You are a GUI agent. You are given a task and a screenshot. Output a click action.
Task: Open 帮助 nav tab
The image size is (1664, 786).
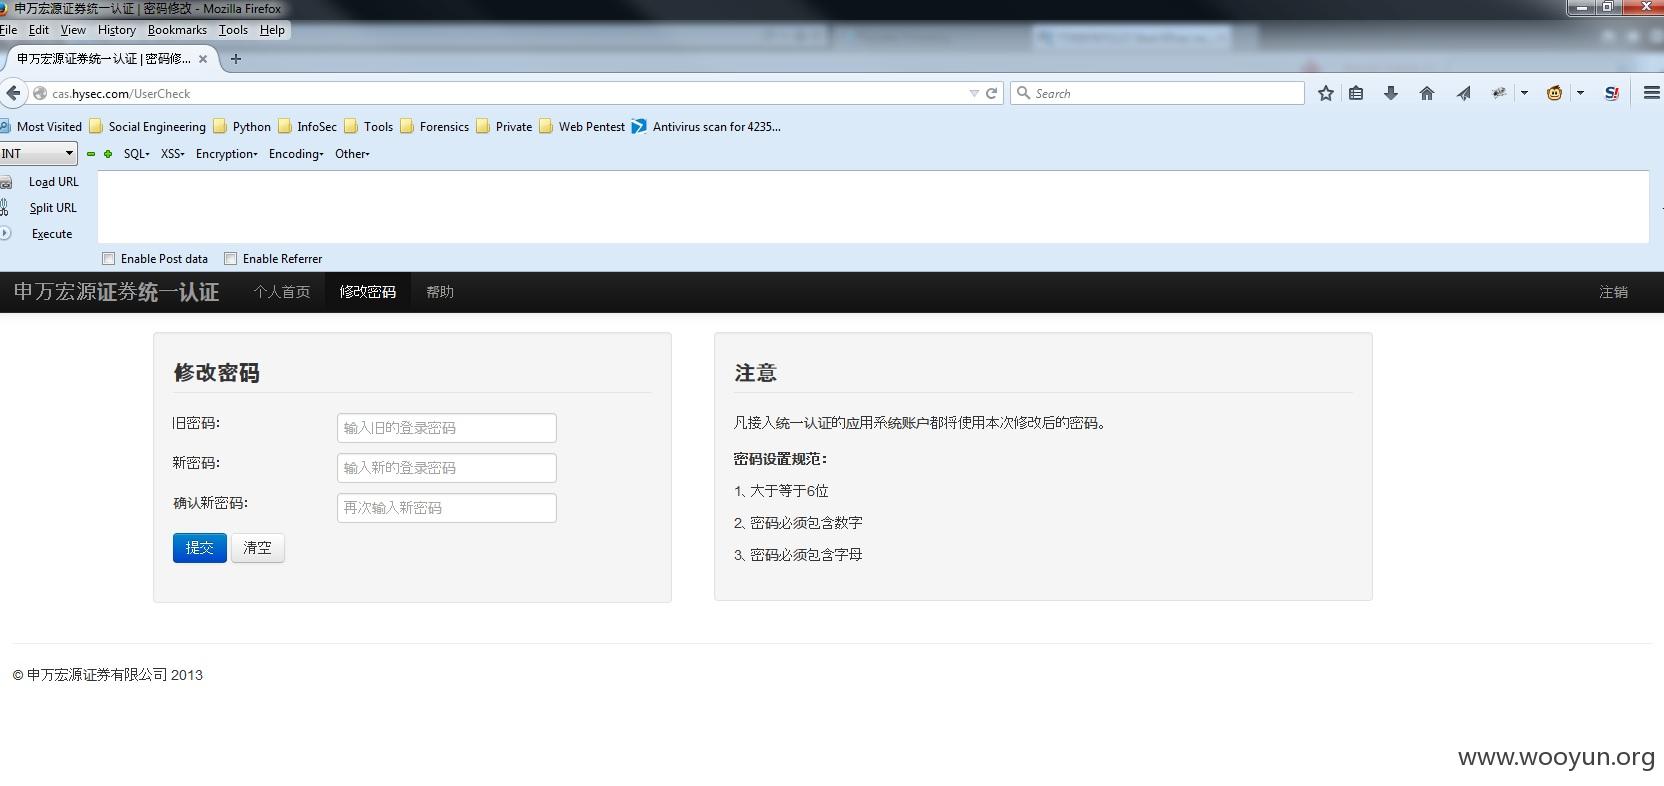[x=440, y=292]
